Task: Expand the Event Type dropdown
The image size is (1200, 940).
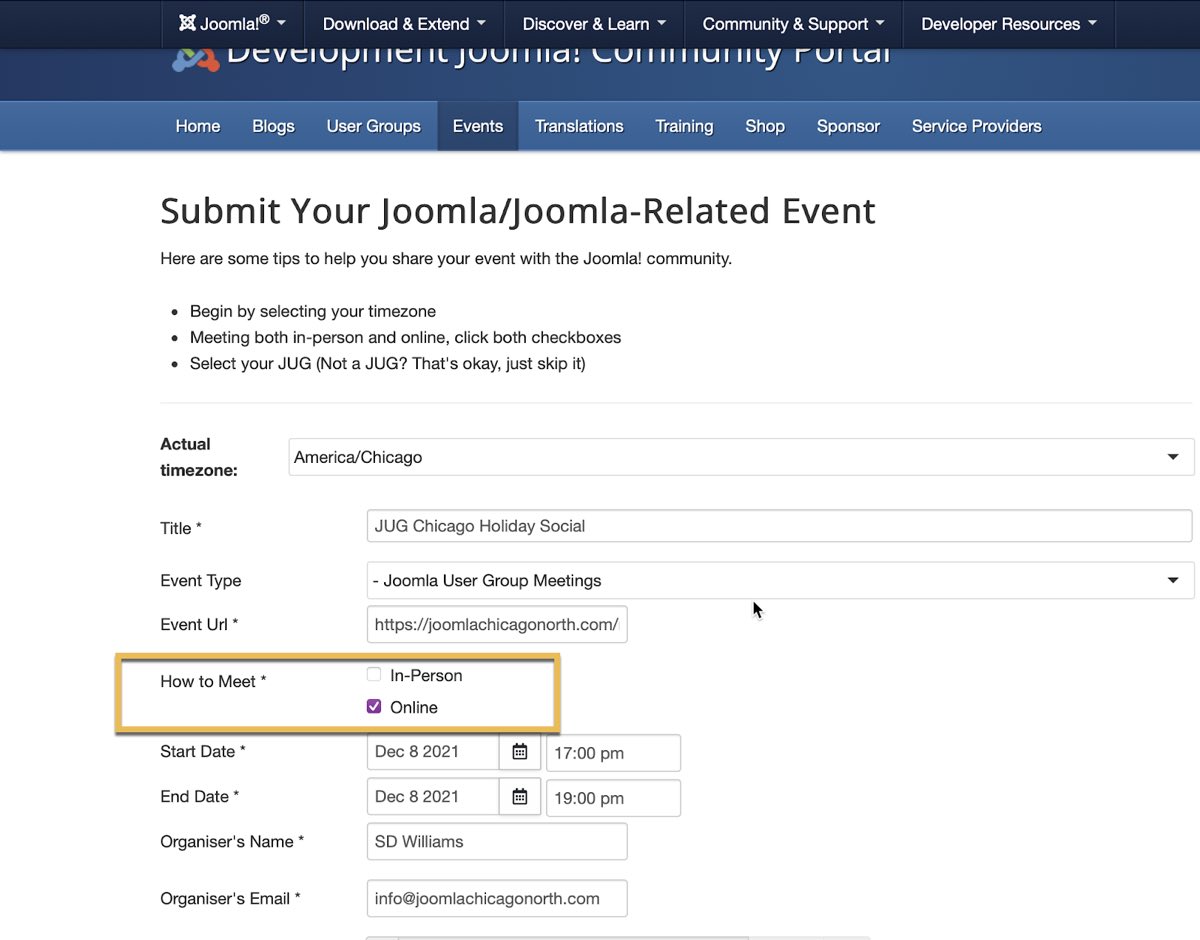Action: pos(780,581)
